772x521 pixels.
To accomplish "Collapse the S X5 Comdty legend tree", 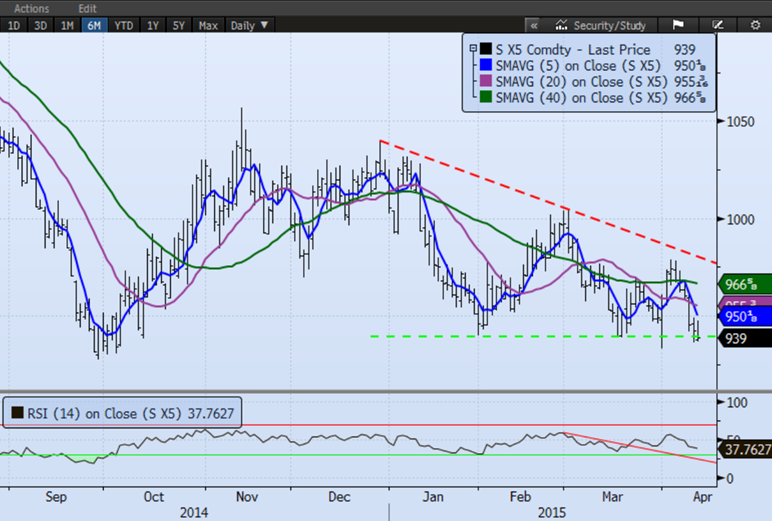I will tap(471, 50).
